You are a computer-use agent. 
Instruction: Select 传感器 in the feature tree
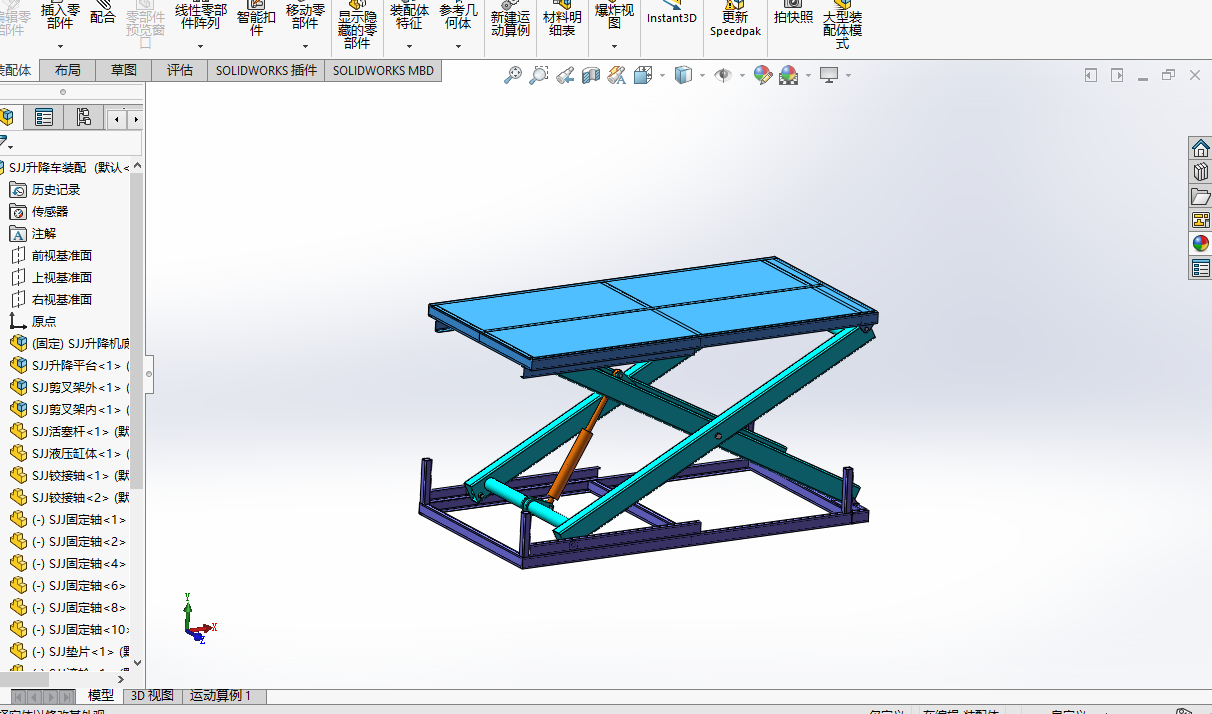pyautogui.click(x=50, y=212)
